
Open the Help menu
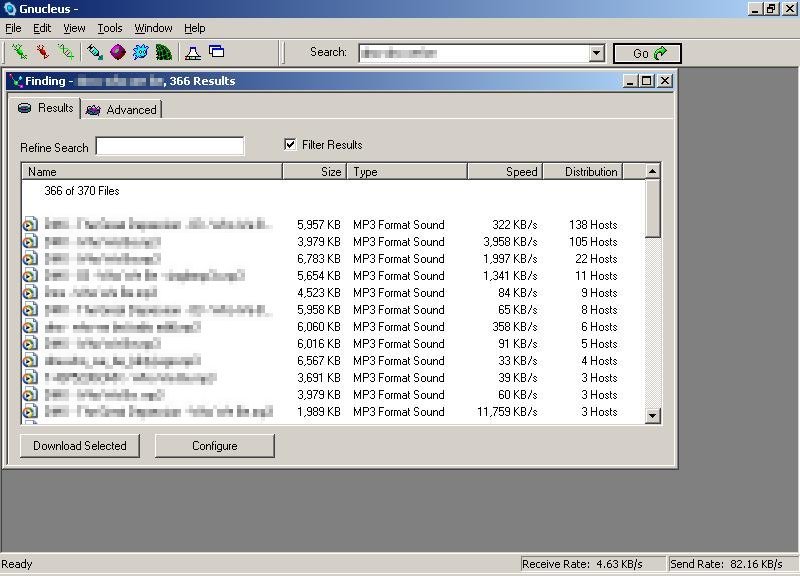[x=194, y=28]
